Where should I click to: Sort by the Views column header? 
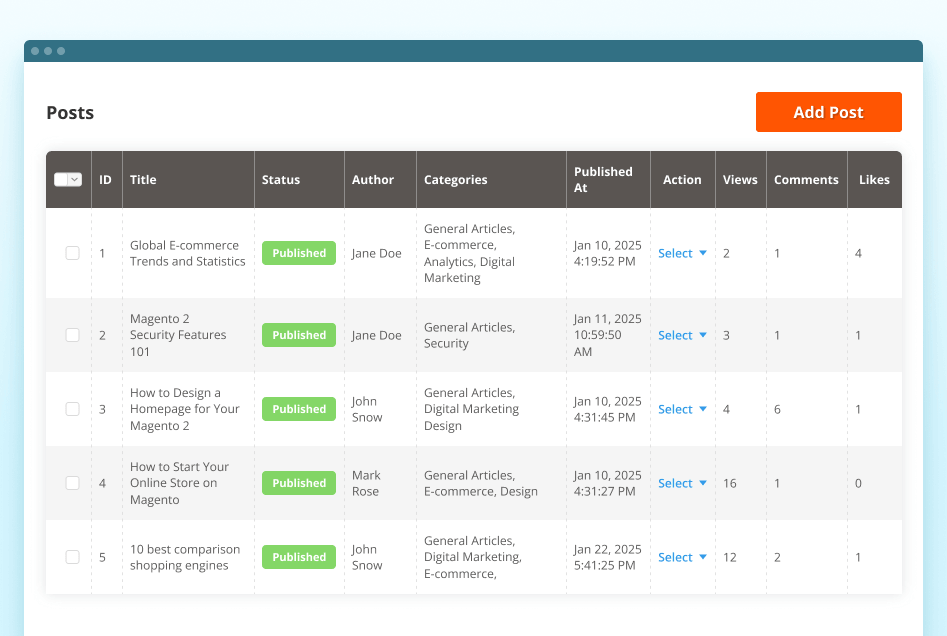pos(740,180)
